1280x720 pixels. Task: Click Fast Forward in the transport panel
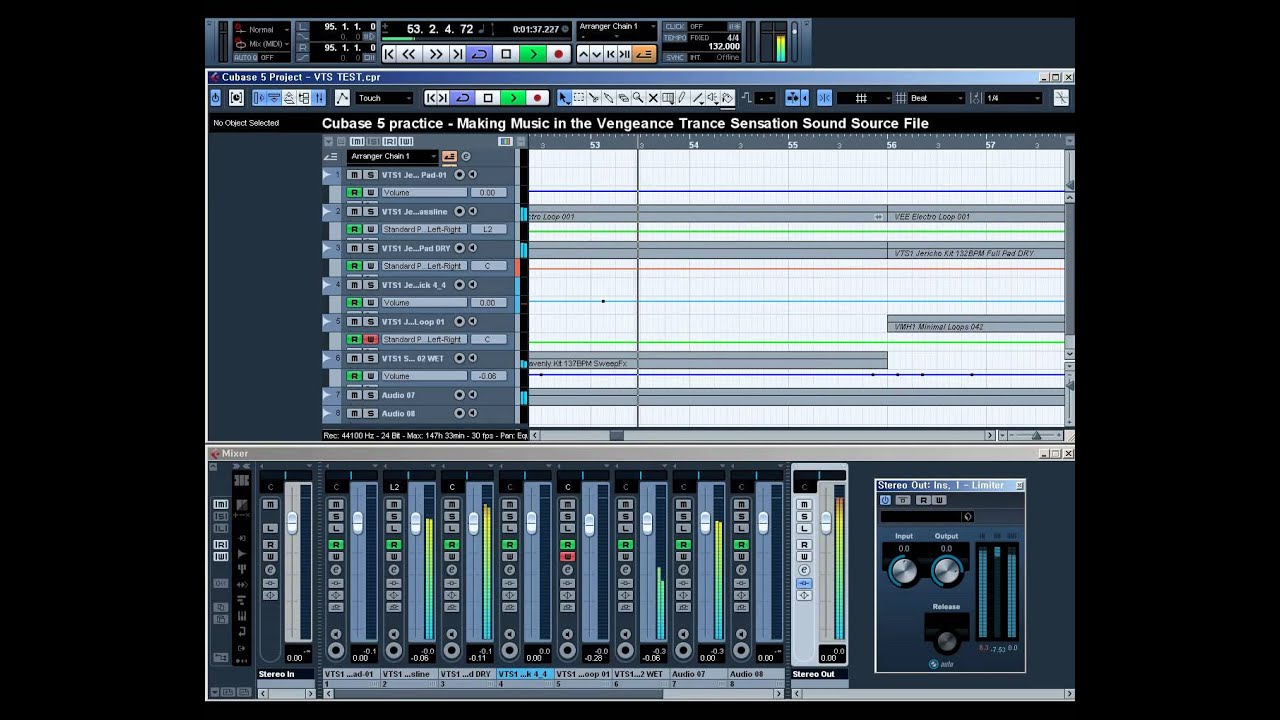[437, 54]
